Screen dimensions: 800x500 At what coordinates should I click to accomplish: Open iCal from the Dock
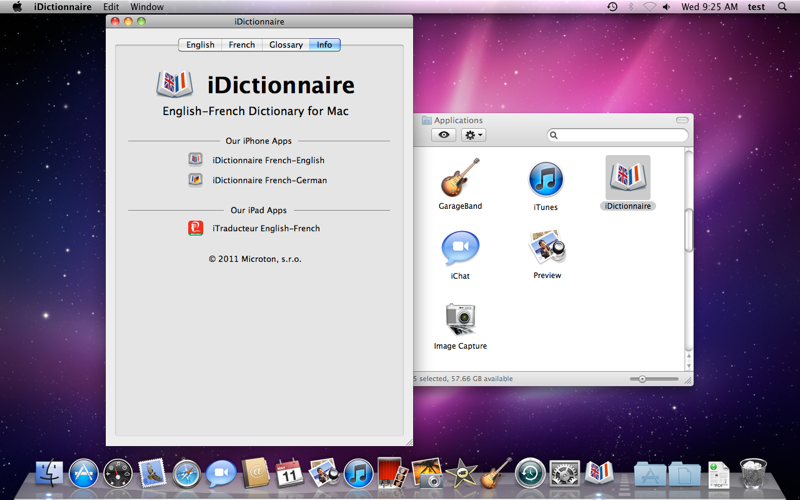(289, 473)
